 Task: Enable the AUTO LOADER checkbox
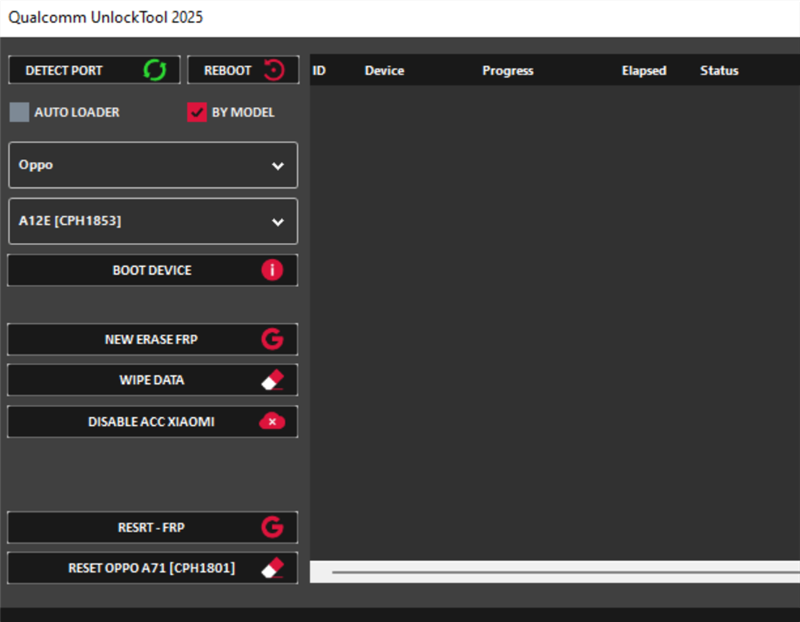[x=19, y=112]
